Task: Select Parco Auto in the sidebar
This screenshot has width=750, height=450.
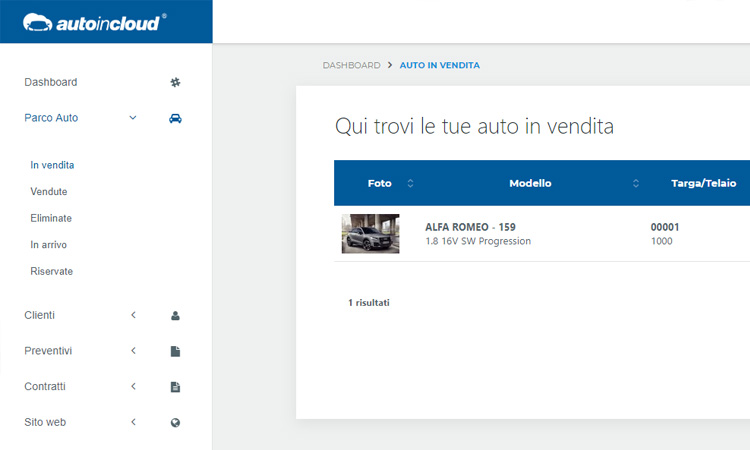Action: 51,118
